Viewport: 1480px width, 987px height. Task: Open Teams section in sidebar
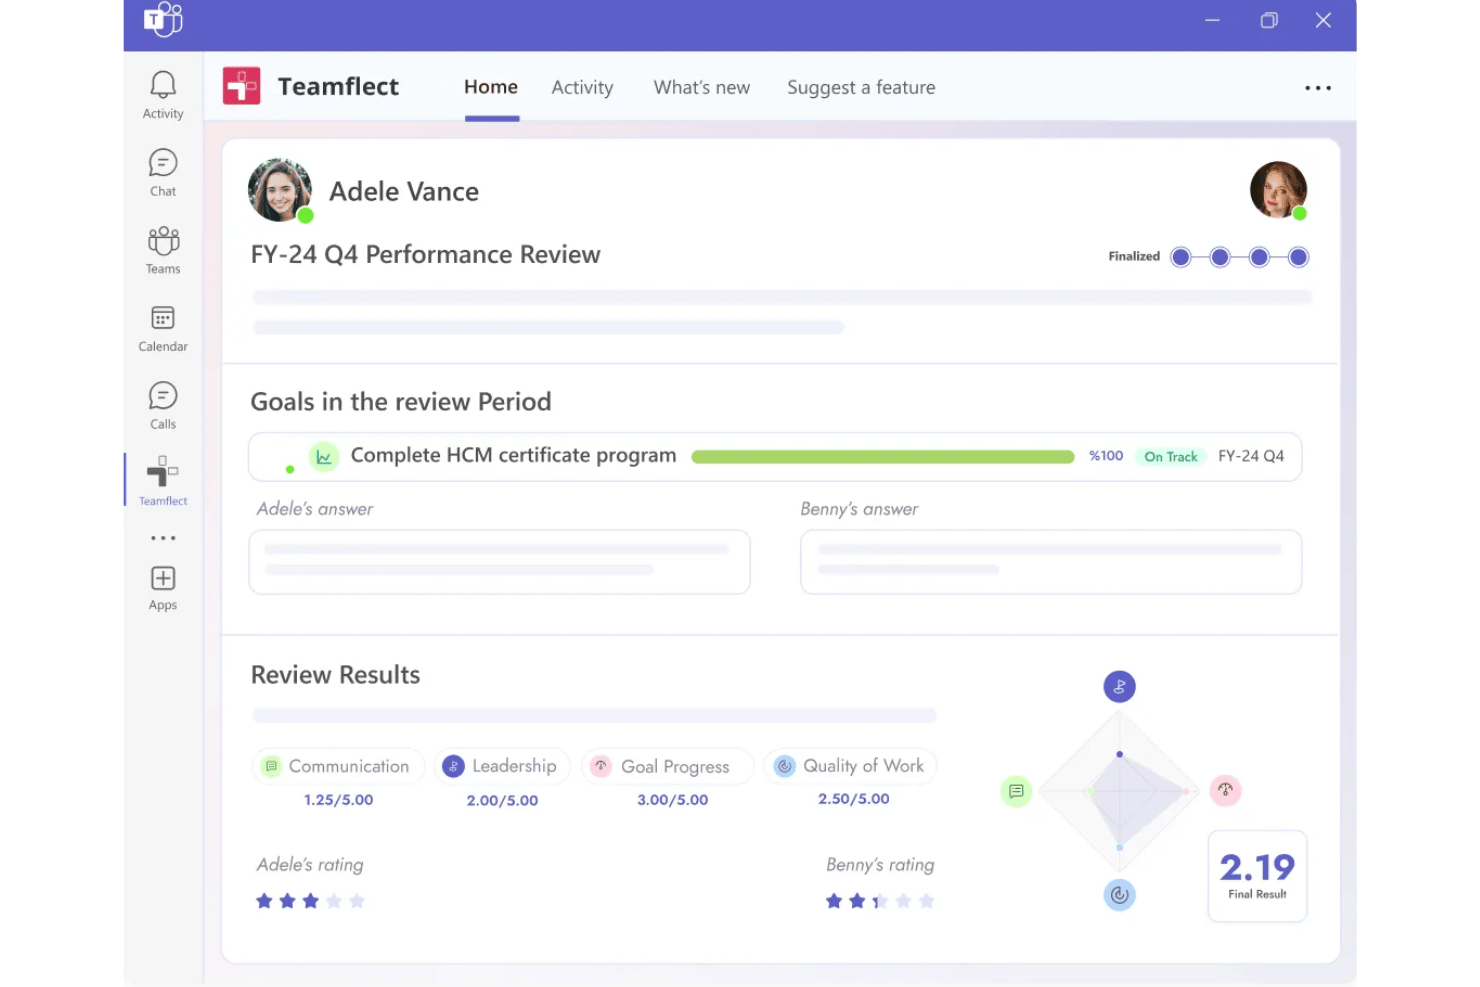click(x=163, y=250)
